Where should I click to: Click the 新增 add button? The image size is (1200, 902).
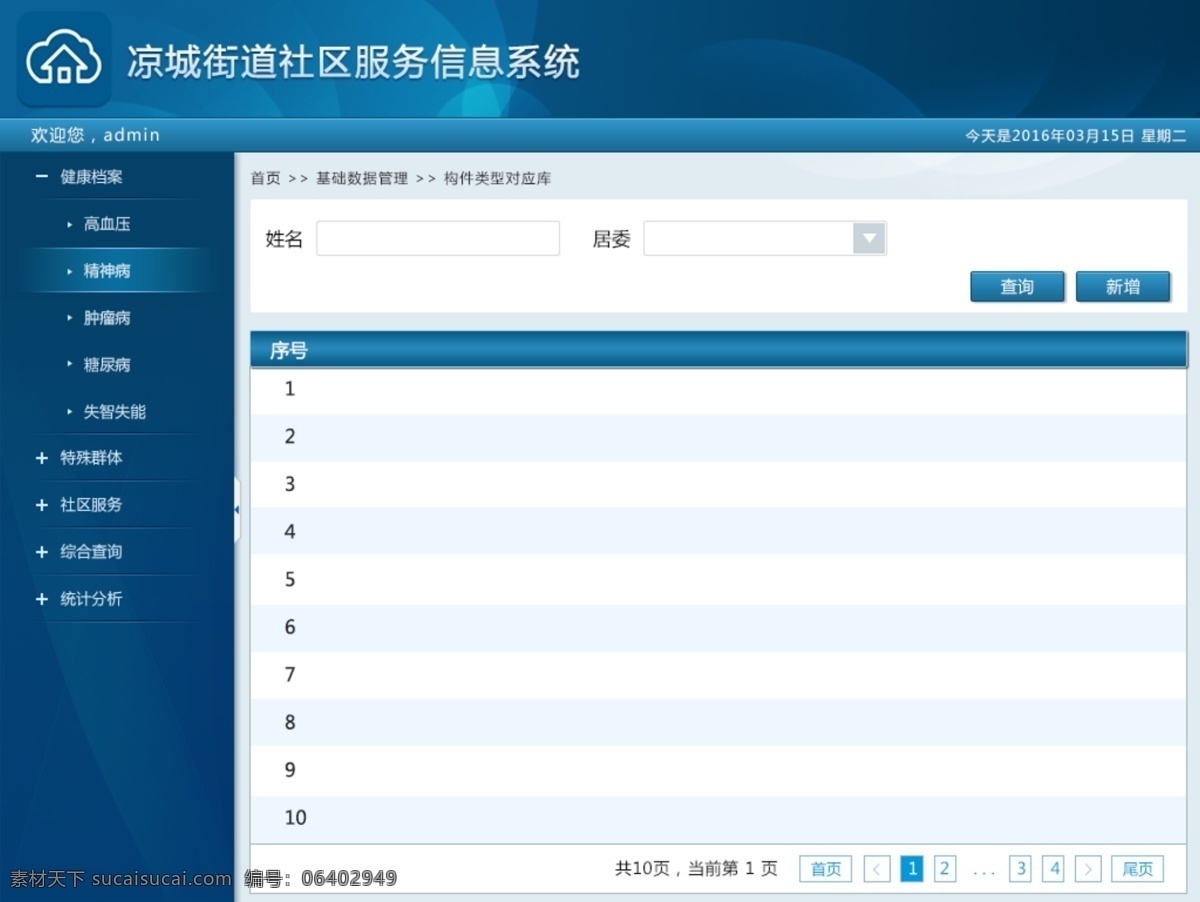[1123, 287]
